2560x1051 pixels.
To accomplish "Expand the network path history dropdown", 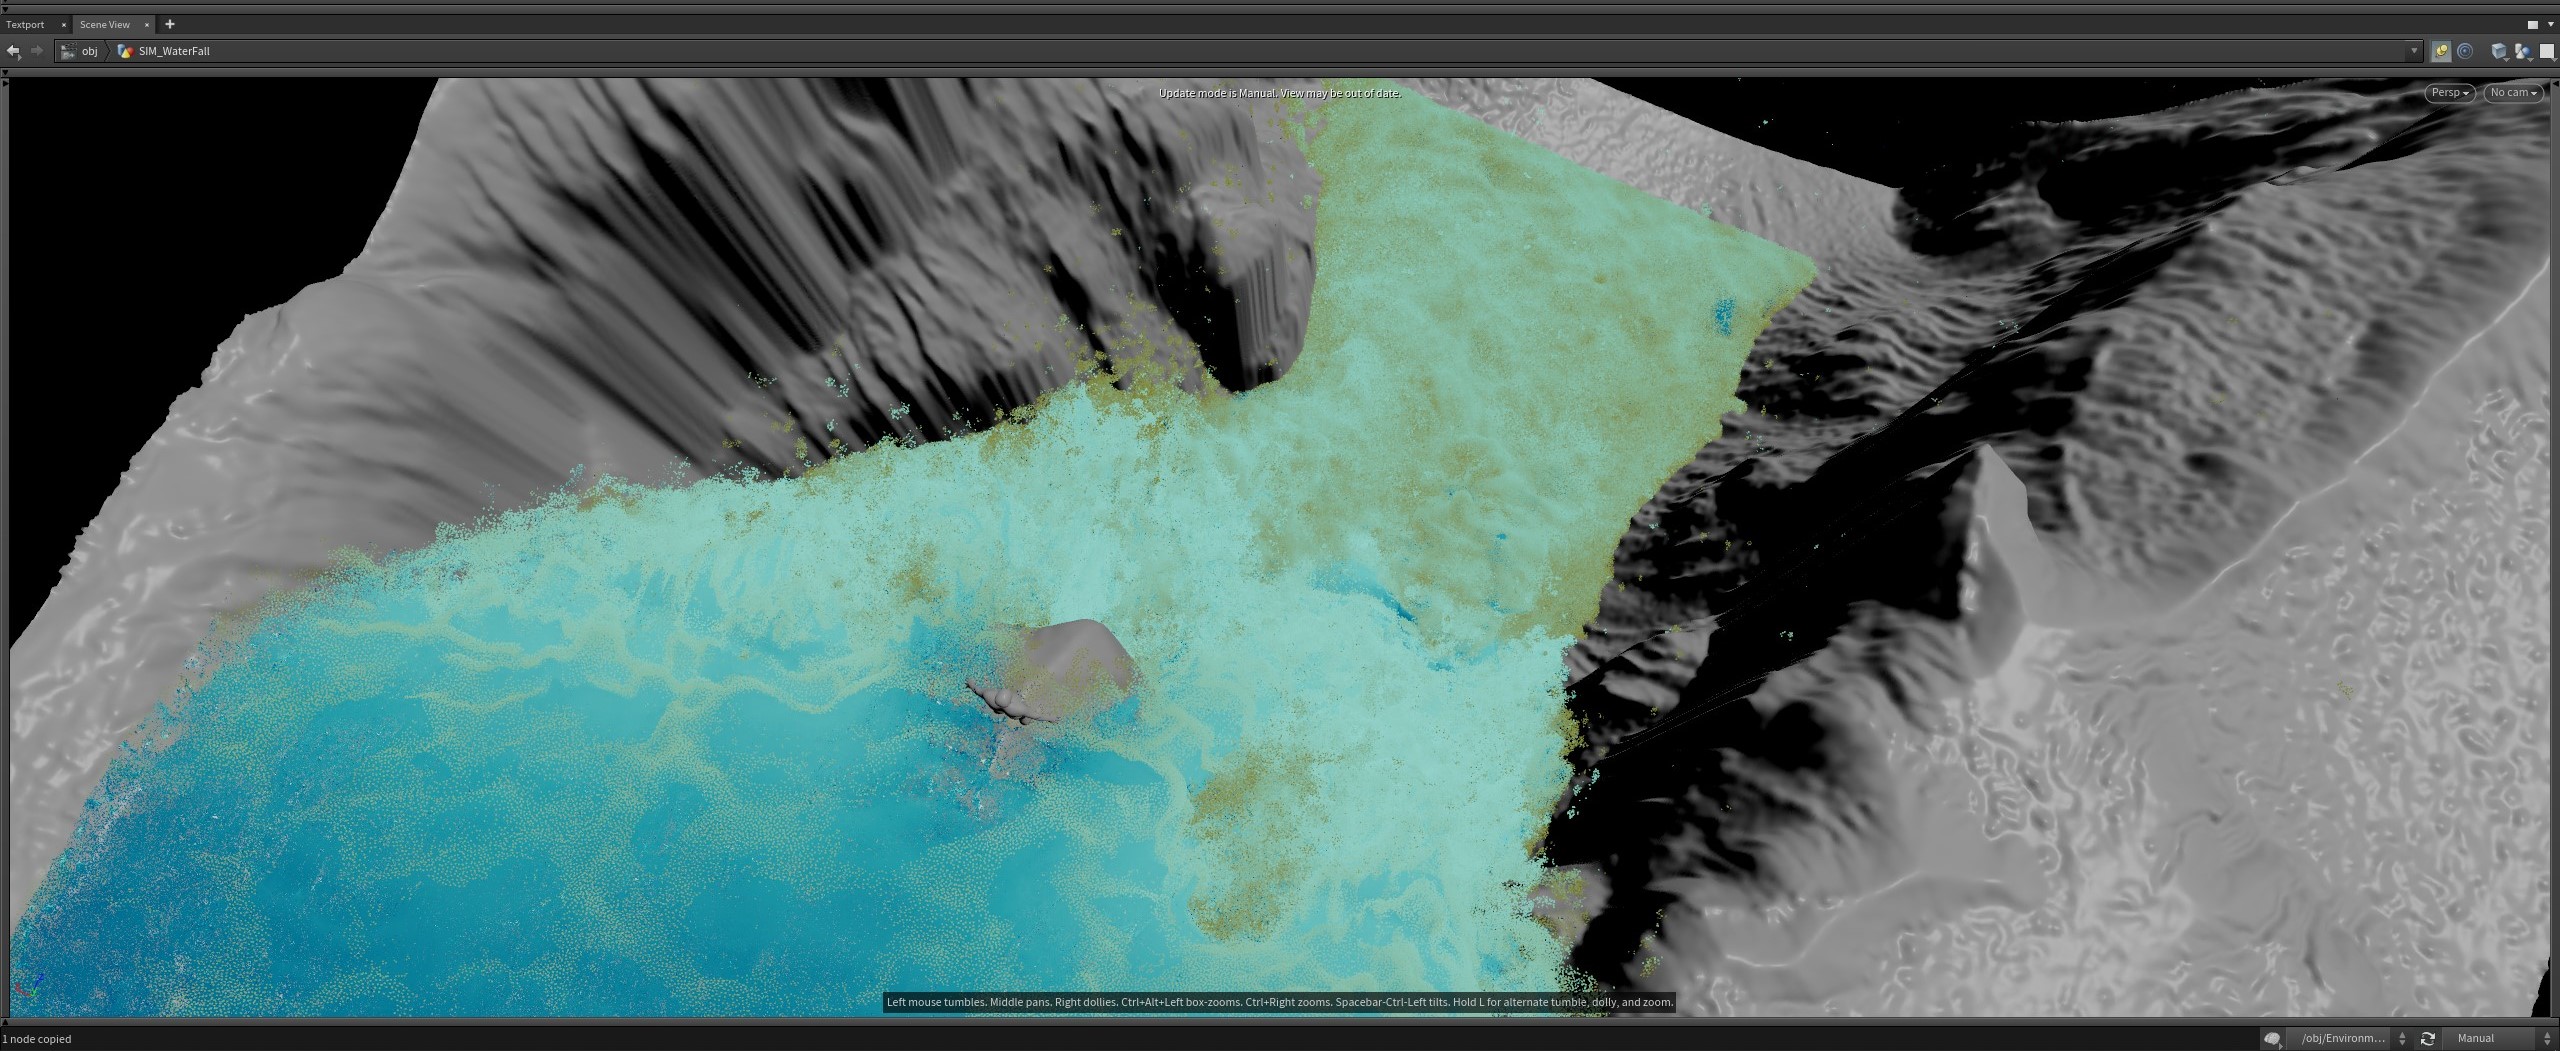I will (x=2414, y=51).
